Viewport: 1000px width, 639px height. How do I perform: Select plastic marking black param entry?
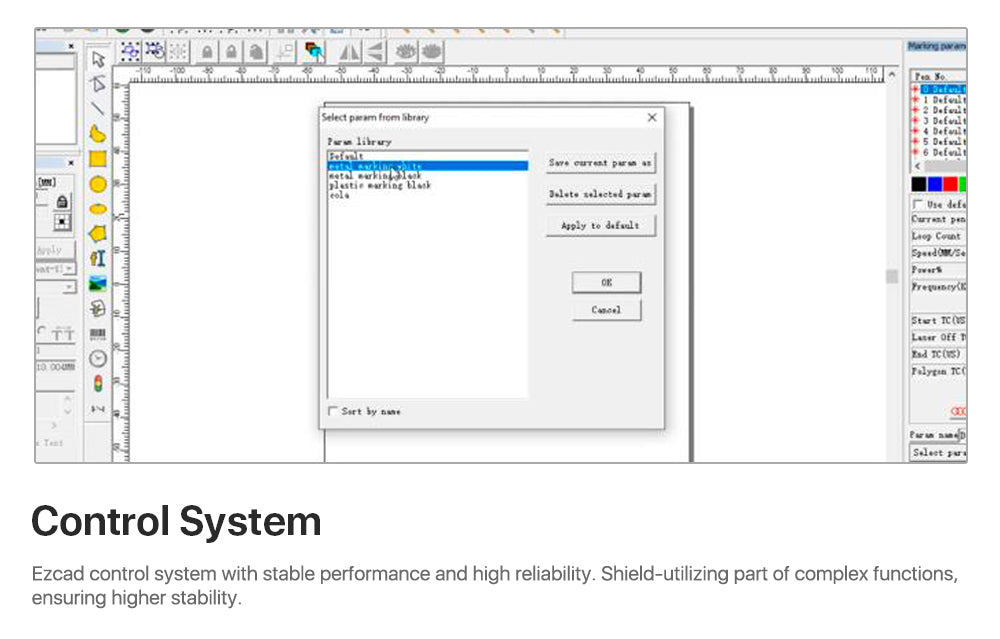[x=428, y=185]
